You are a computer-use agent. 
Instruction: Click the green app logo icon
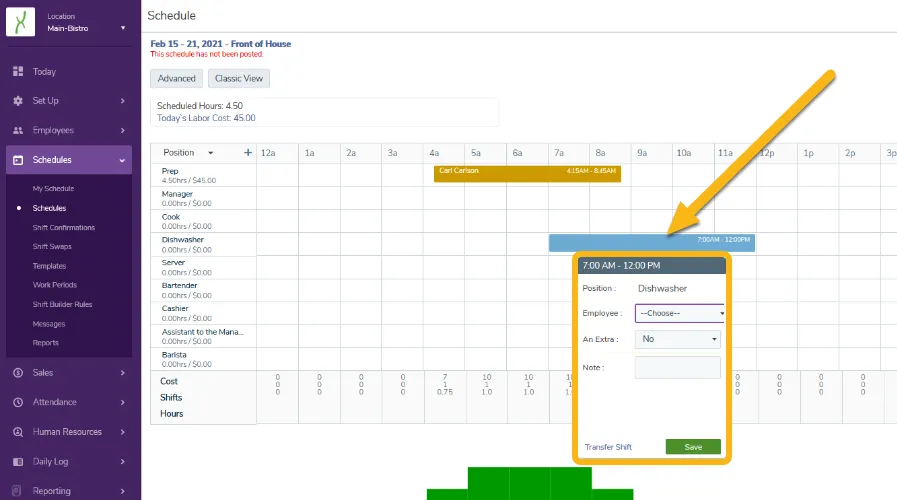pos(21,22)
